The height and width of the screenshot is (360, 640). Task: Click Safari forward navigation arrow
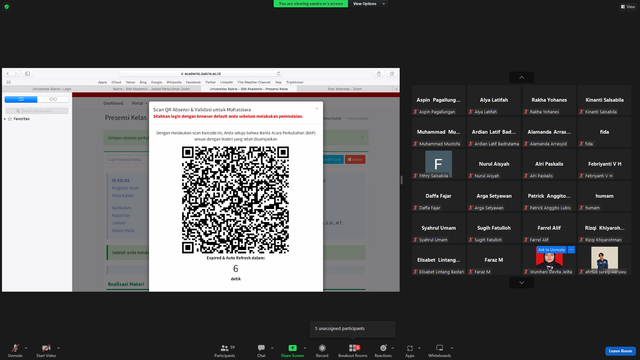tap(16, 73)
